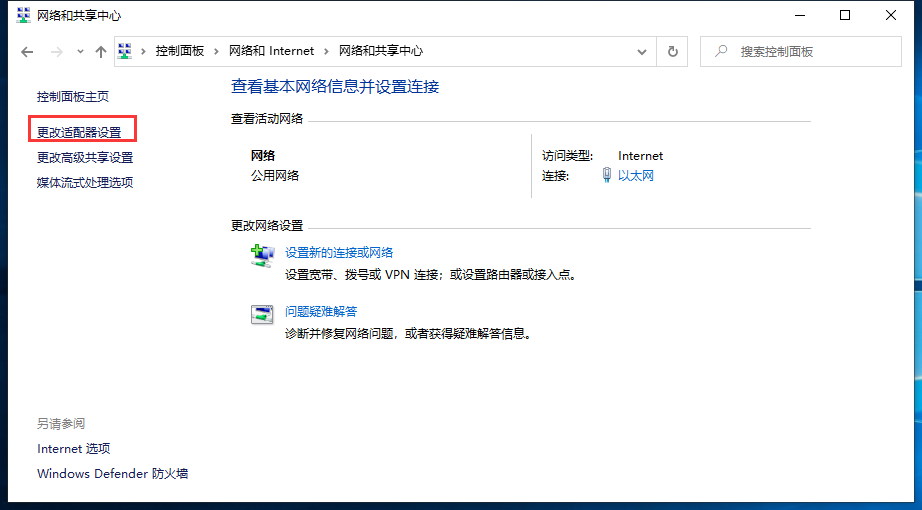Navigate to 网络和 Internet in the breadcrumb
This screenshot has width=922, height=510.
(x=271, y=51)
